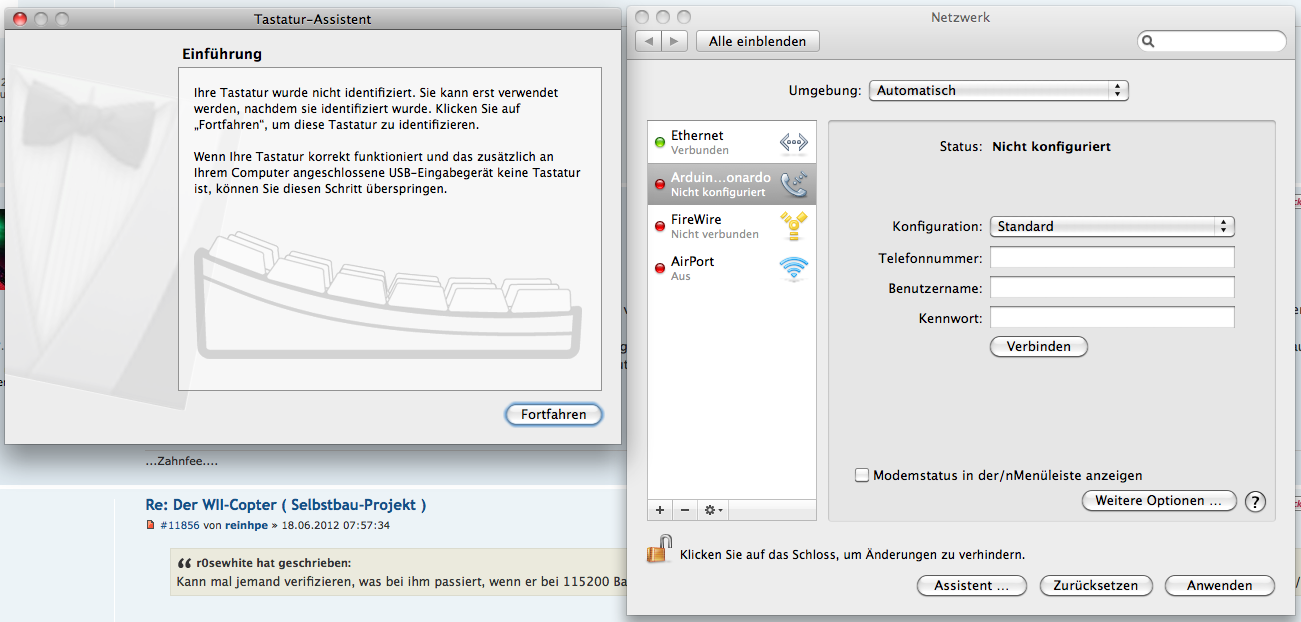The height and width of the screenshot is (622, 1301).
Task: Click the magnifier icon in the search field
Action: (1149, 42)
